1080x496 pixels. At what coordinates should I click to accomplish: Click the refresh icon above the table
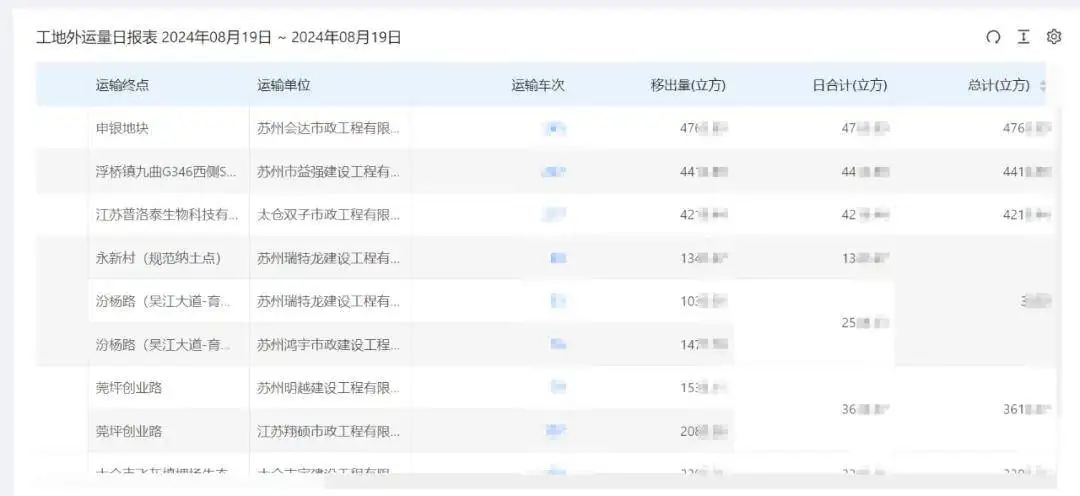(x=993, y=37)
